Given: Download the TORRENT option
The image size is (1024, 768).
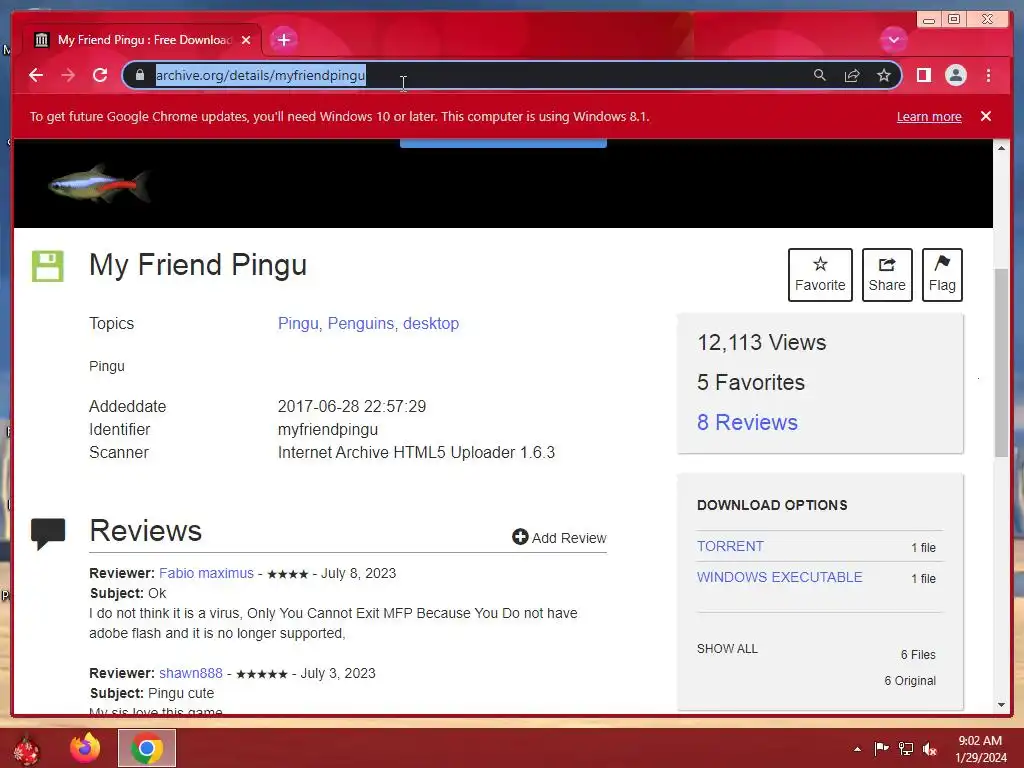Looking at the screenshot, I should 730,546.
